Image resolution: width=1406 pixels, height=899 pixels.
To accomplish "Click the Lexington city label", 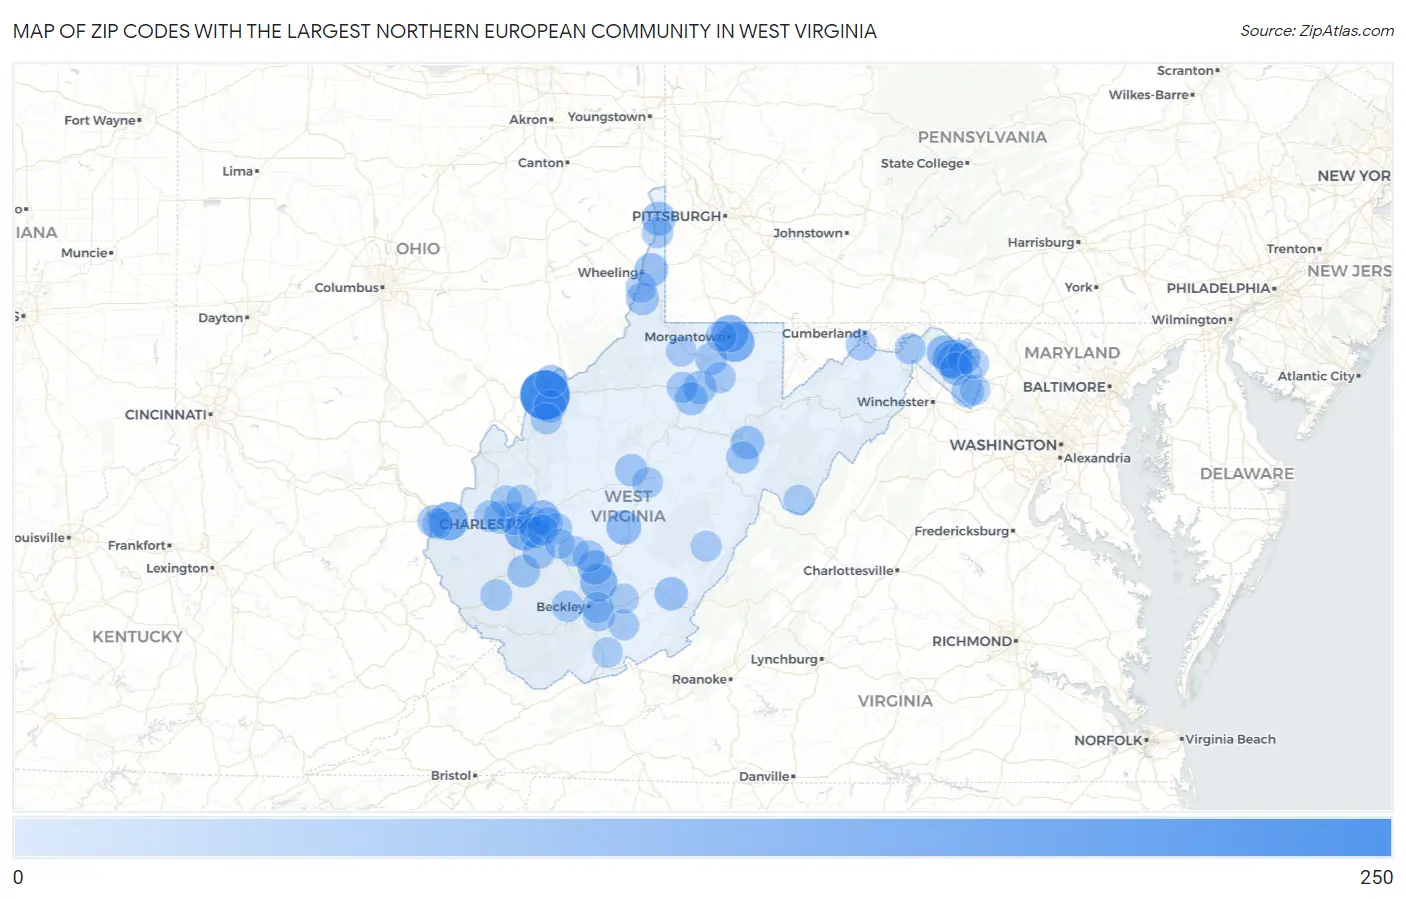I will [177, 568].
